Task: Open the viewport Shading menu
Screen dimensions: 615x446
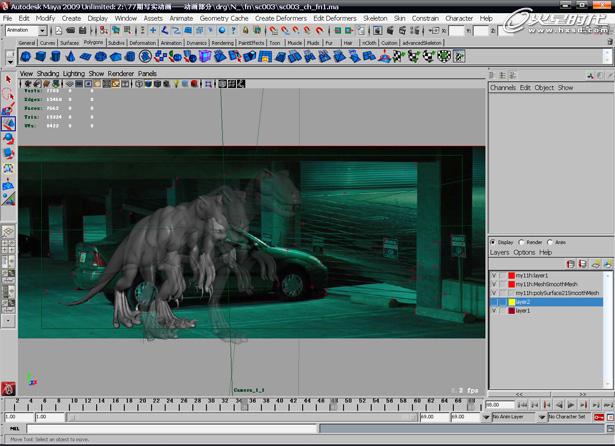Action: click(x=48, y=73)
